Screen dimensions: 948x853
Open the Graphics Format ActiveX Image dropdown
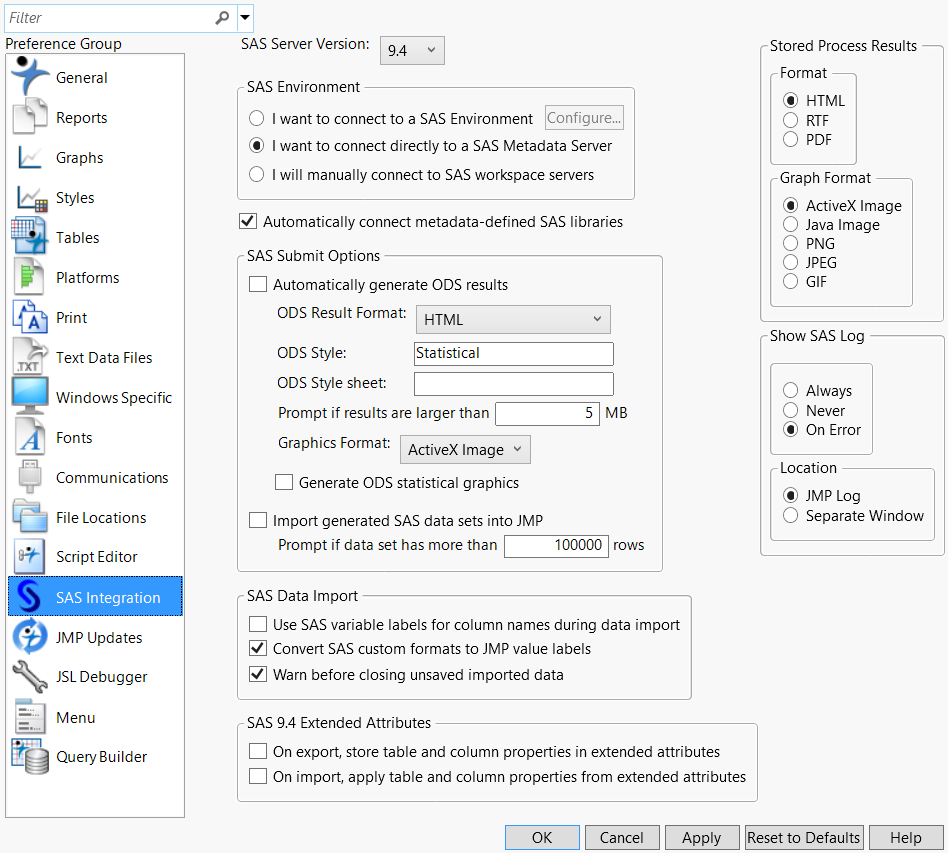pyautogui.click(x=465, y=450)
